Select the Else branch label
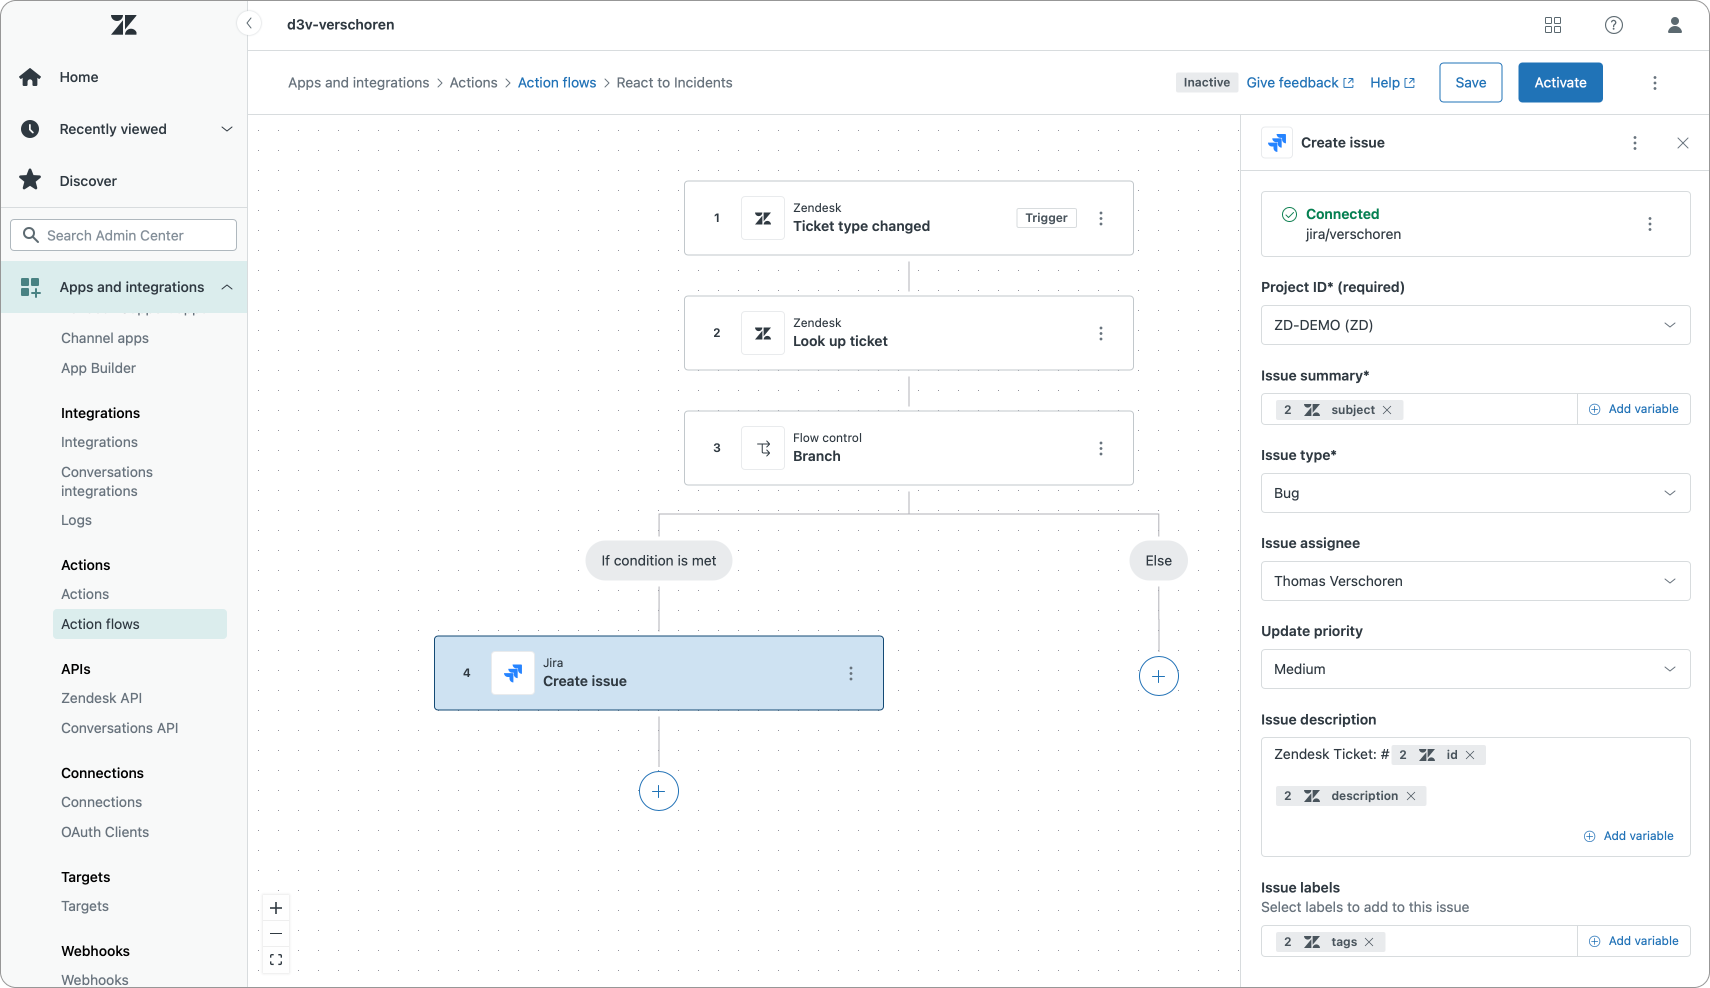This screenshot has width=1710, height=988. pyautogui.click(x=1159, y=561)
